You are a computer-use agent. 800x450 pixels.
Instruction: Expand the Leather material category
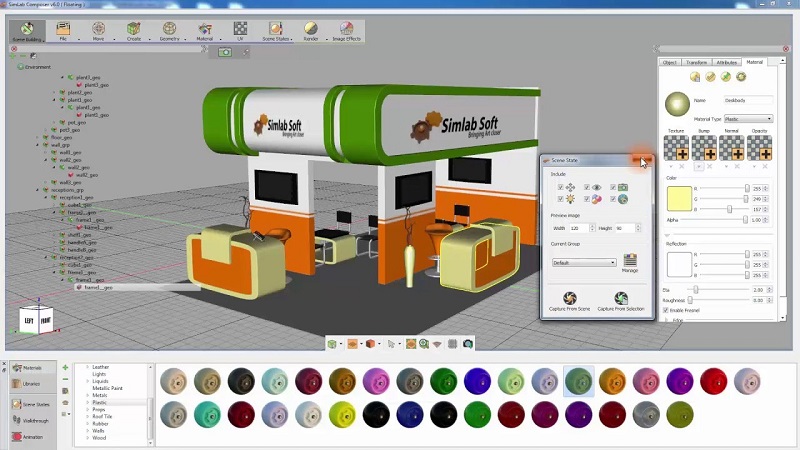pos(87,367)
